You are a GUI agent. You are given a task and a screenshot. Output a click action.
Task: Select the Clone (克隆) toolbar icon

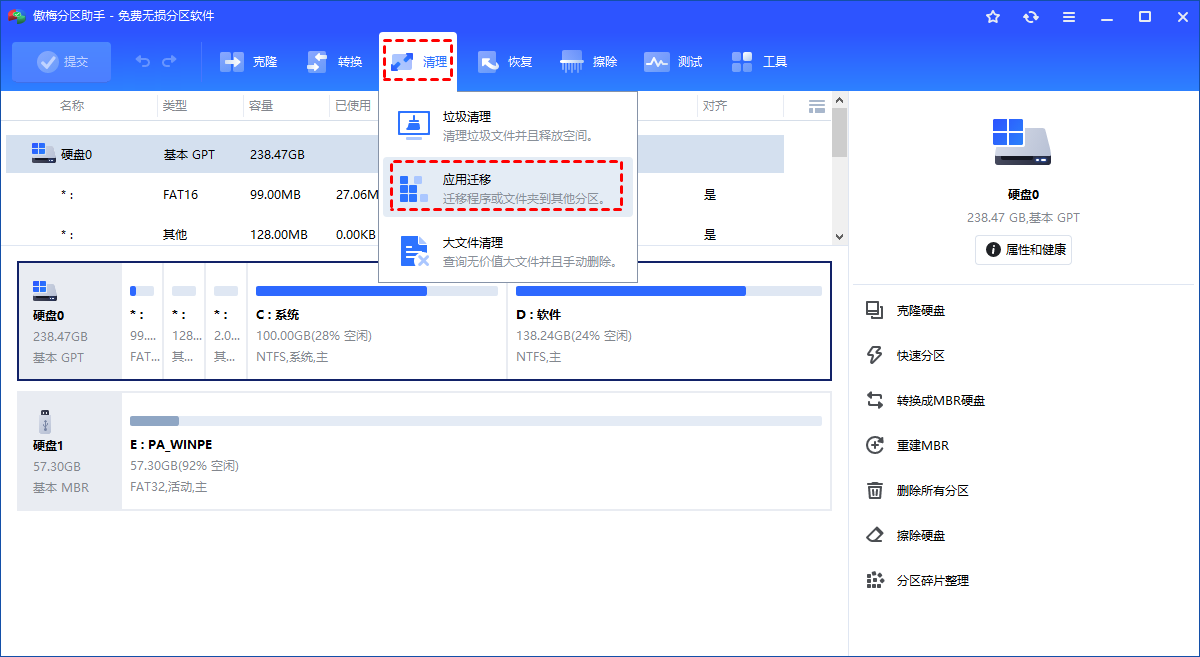(x=247, y=61)
